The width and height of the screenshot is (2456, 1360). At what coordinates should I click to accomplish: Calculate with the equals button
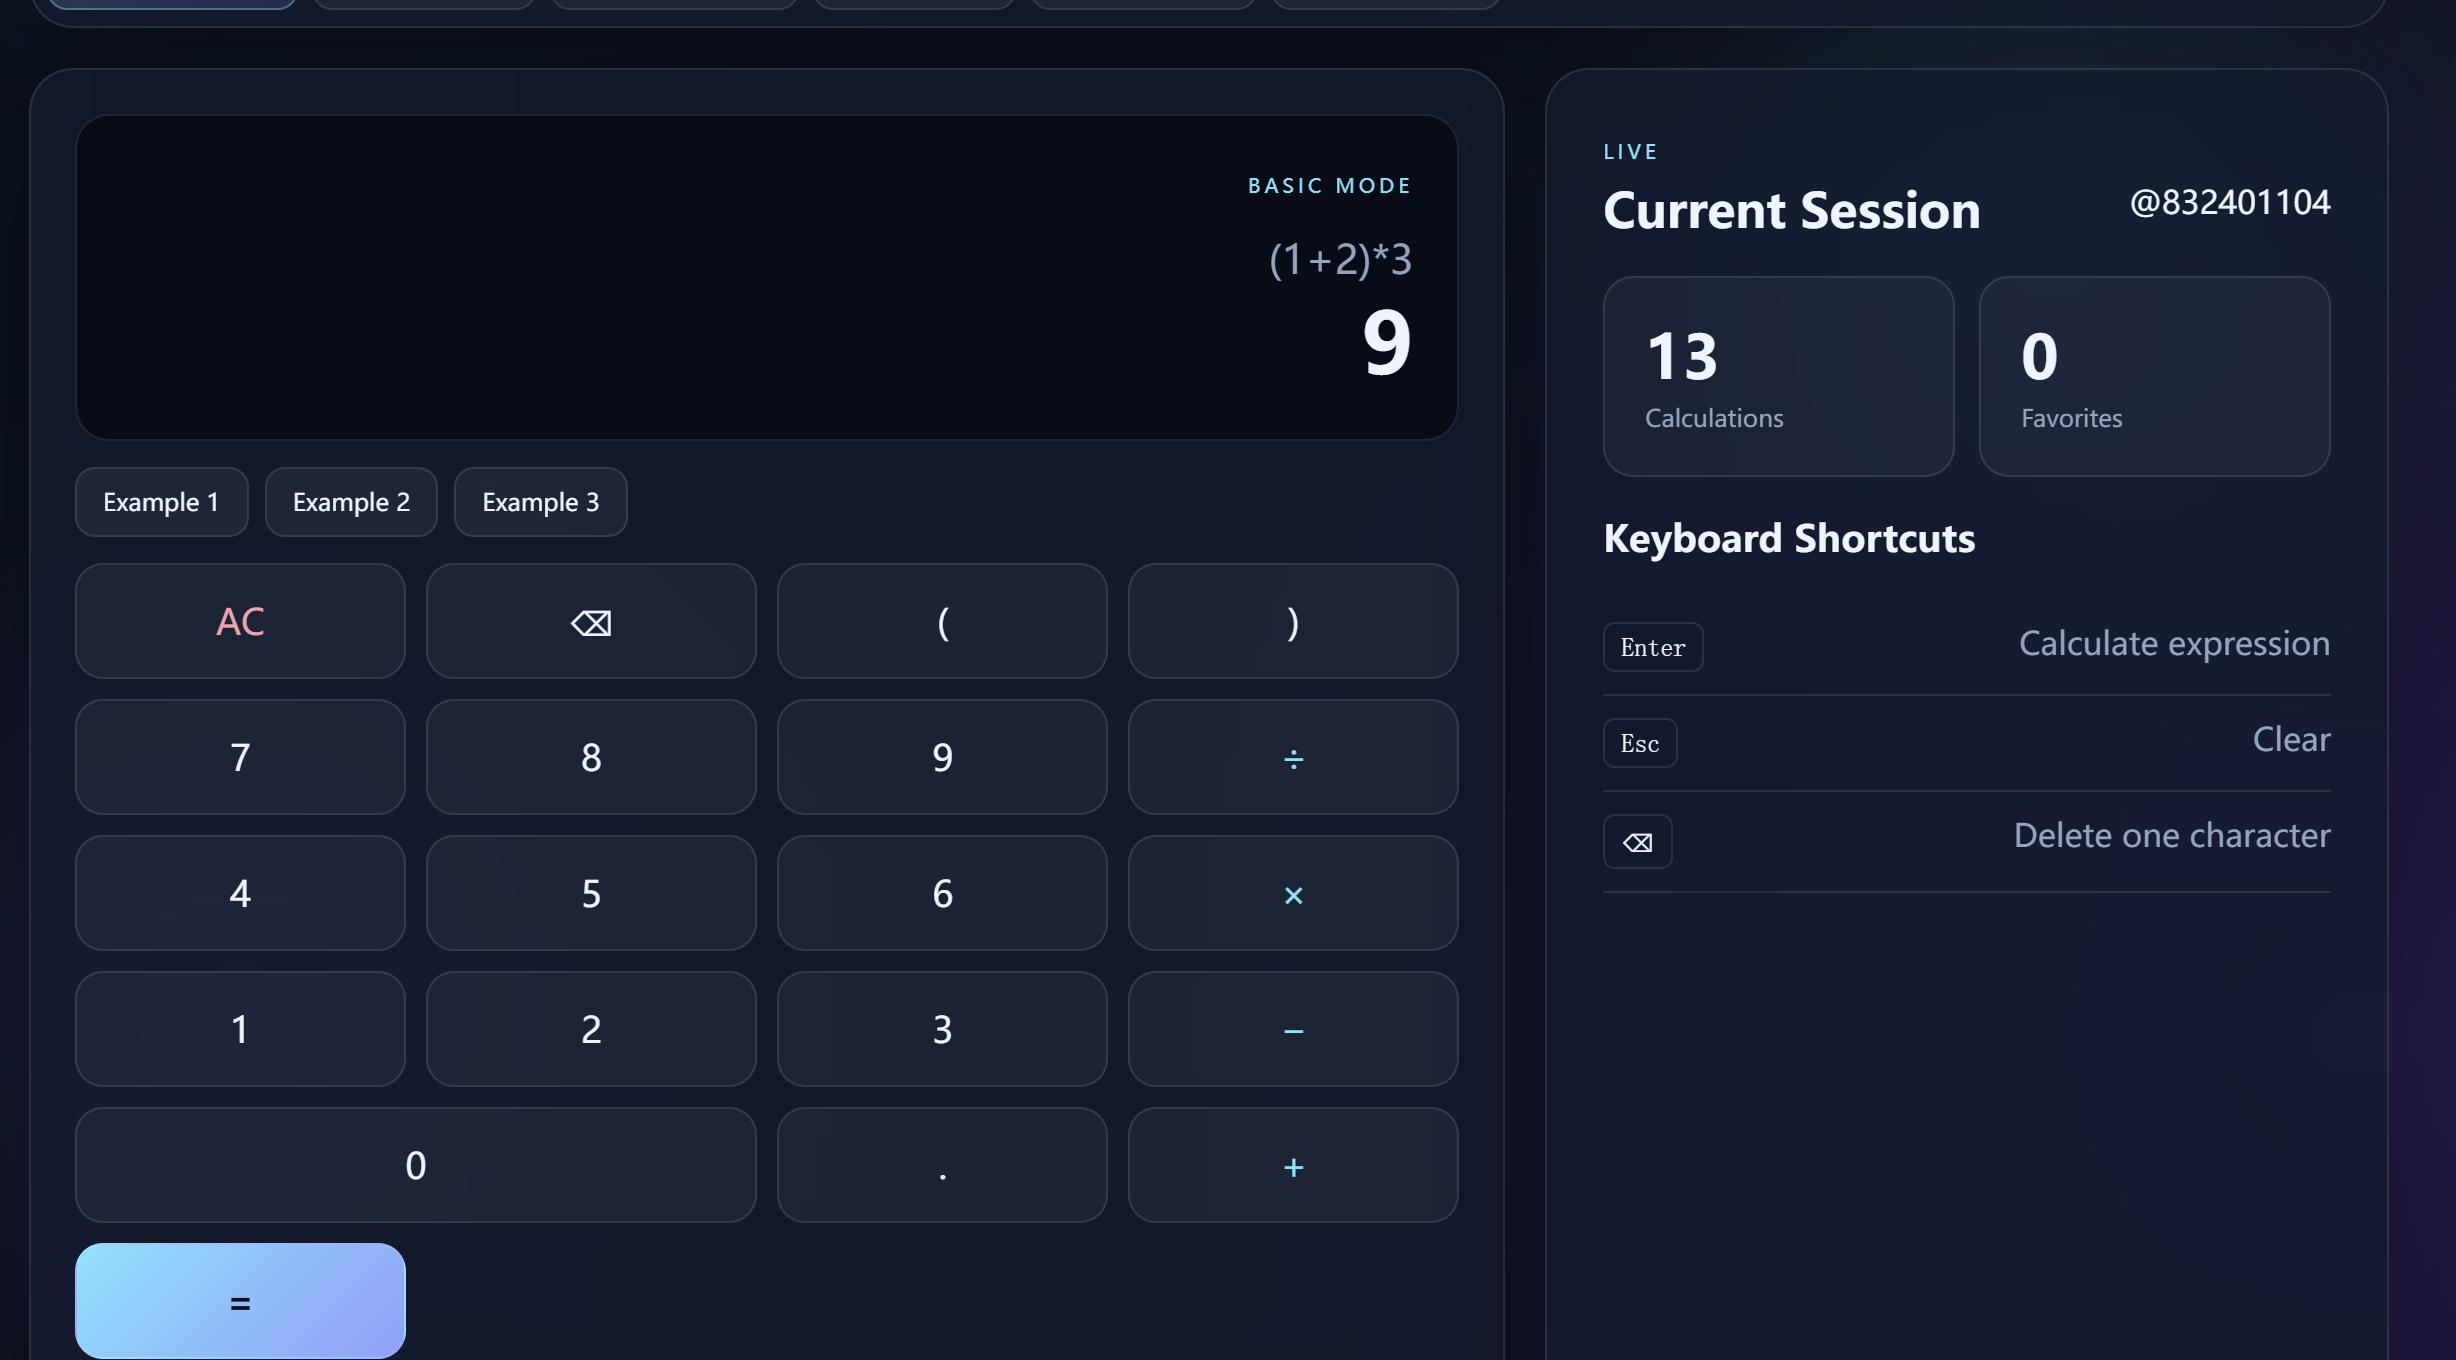click(x=240, y=1301)
